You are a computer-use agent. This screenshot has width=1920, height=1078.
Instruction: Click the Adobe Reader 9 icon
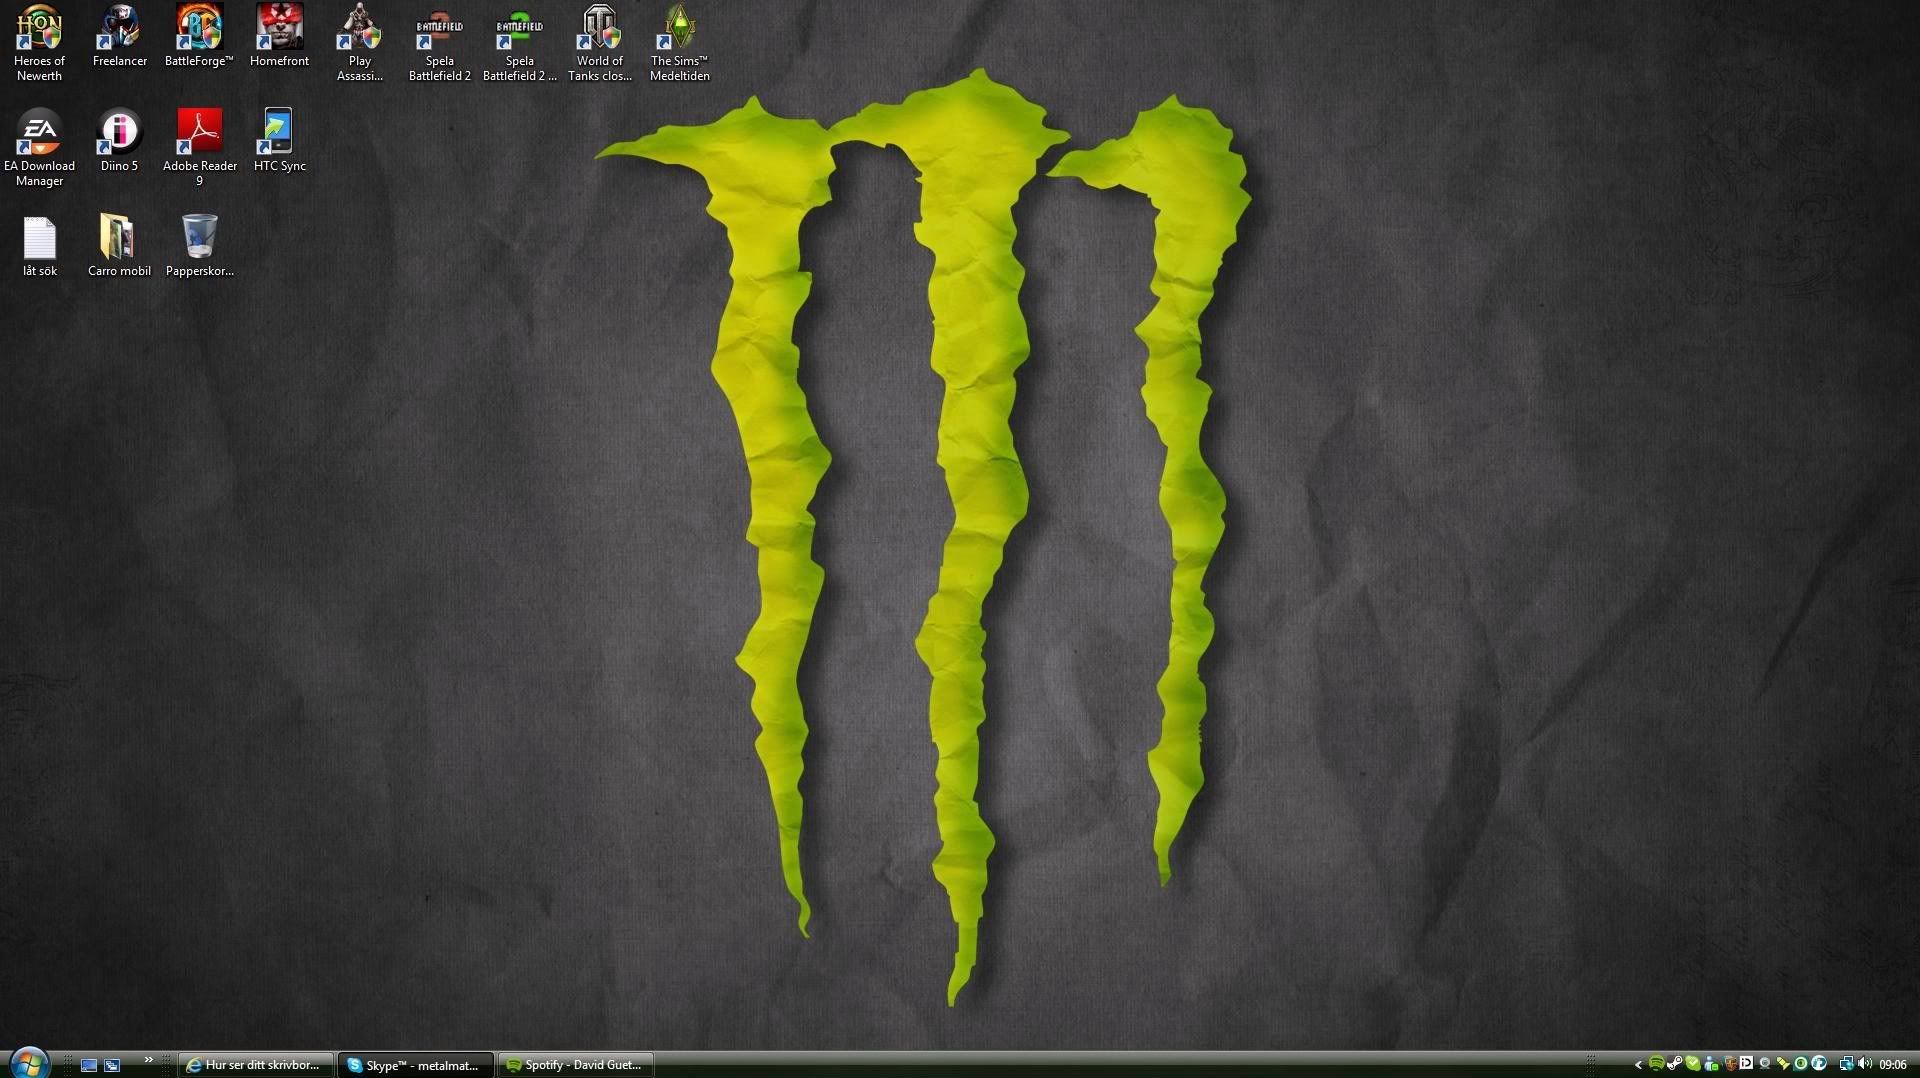coord(199,148)
